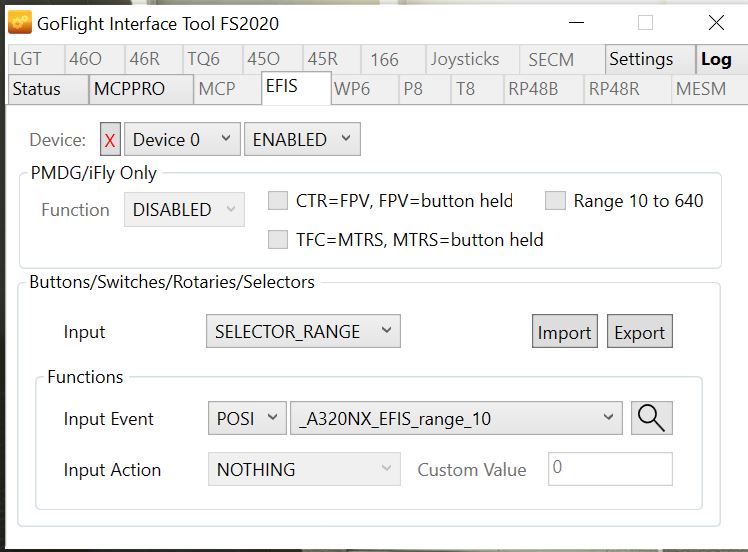Open the Device 0 dropdown
Image resolution: width=748 pixels, height=552 pixels.
(x=183, y=140)
